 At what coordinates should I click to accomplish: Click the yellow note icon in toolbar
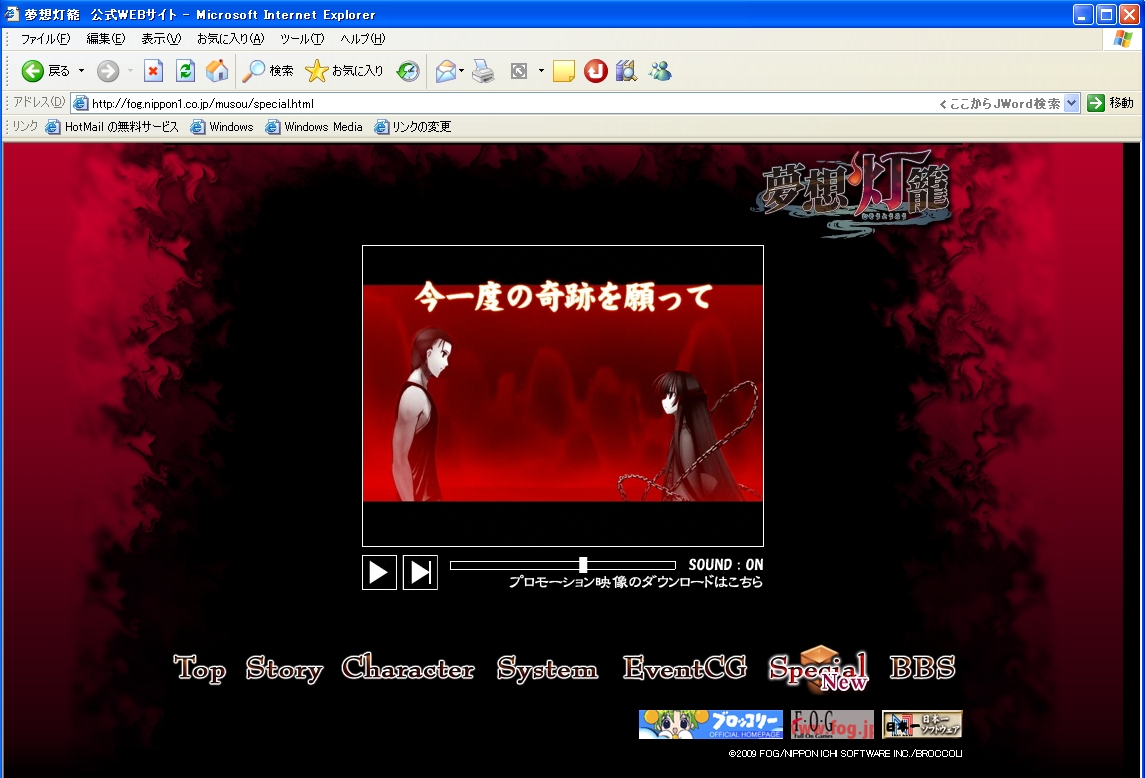click(x=564, y=71)
